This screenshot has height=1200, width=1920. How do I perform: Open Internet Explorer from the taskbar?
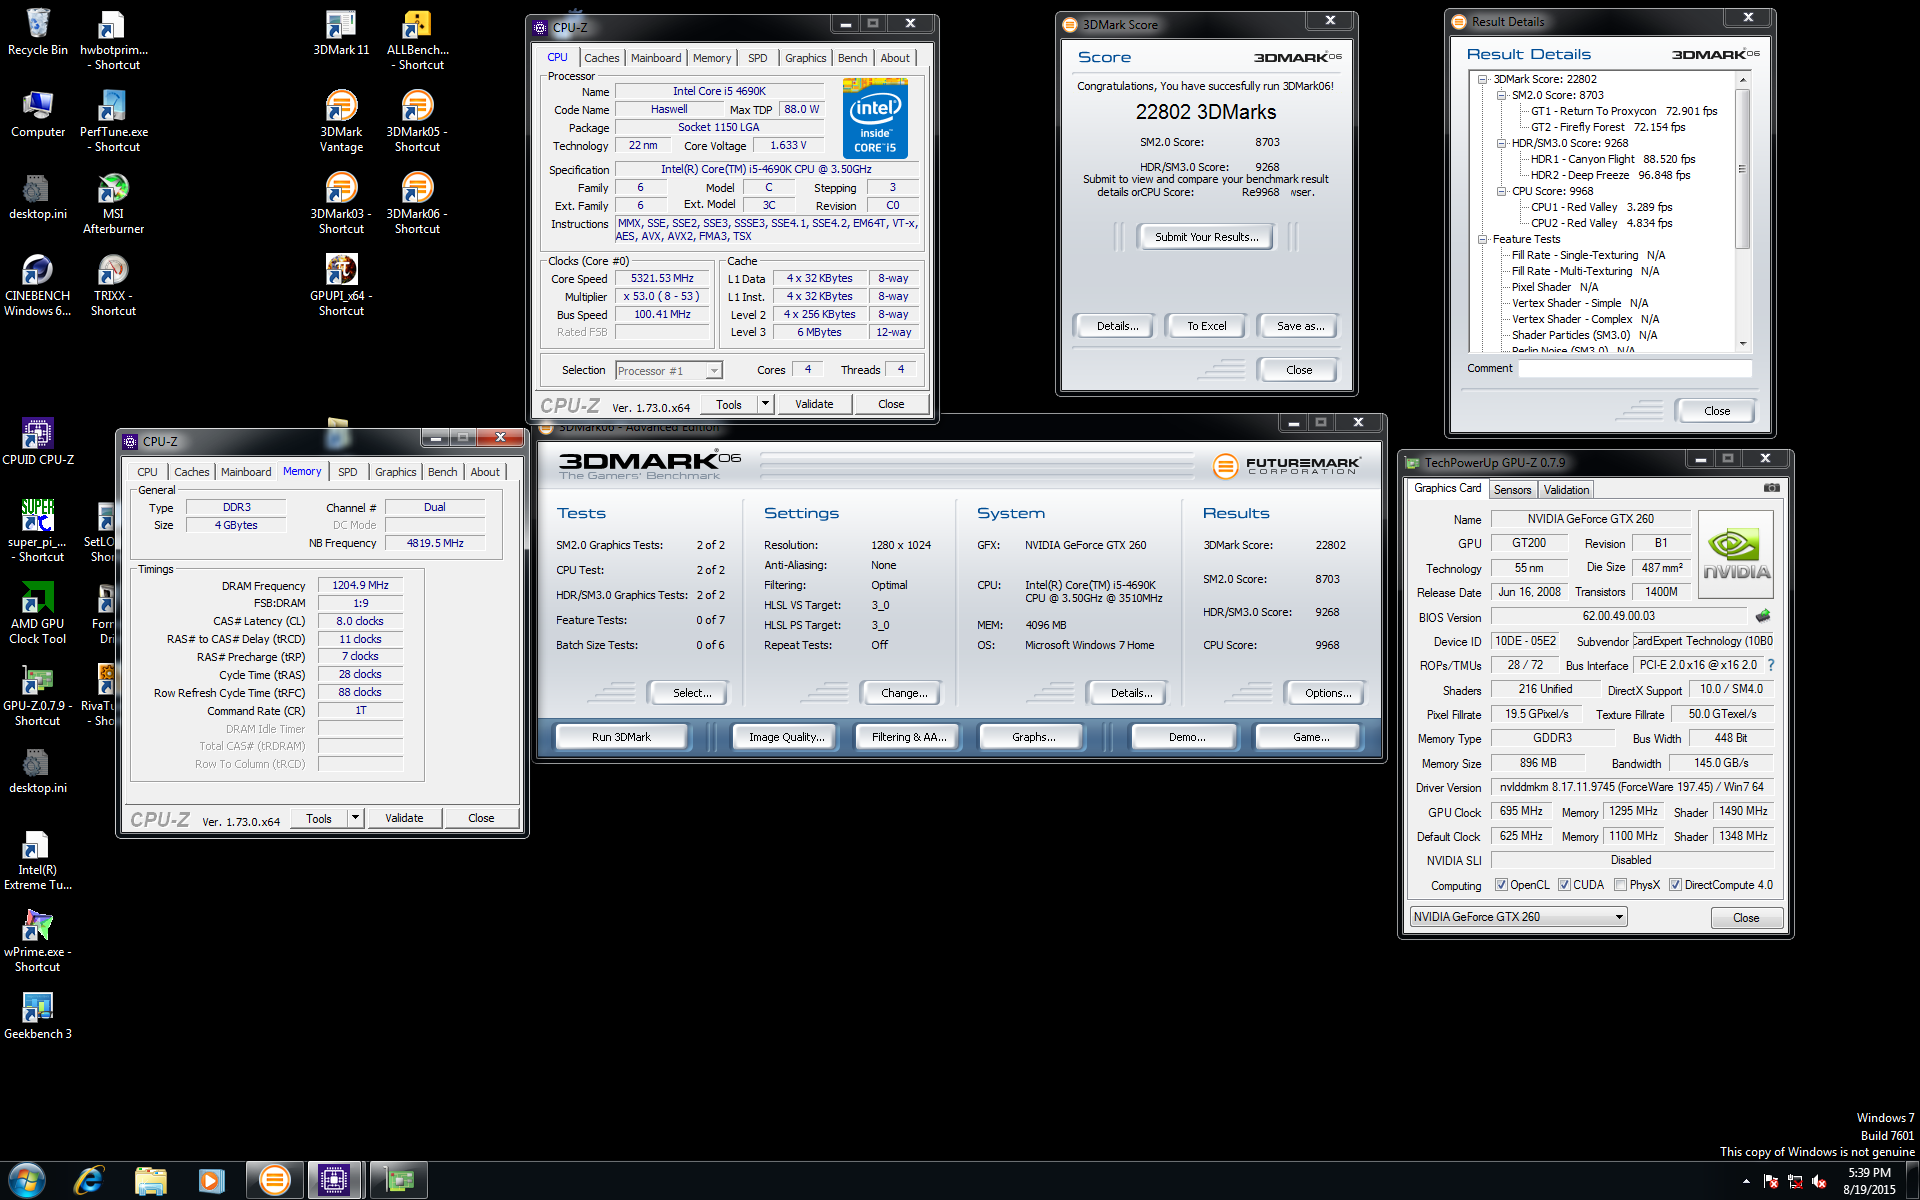tap(89, 1180)
